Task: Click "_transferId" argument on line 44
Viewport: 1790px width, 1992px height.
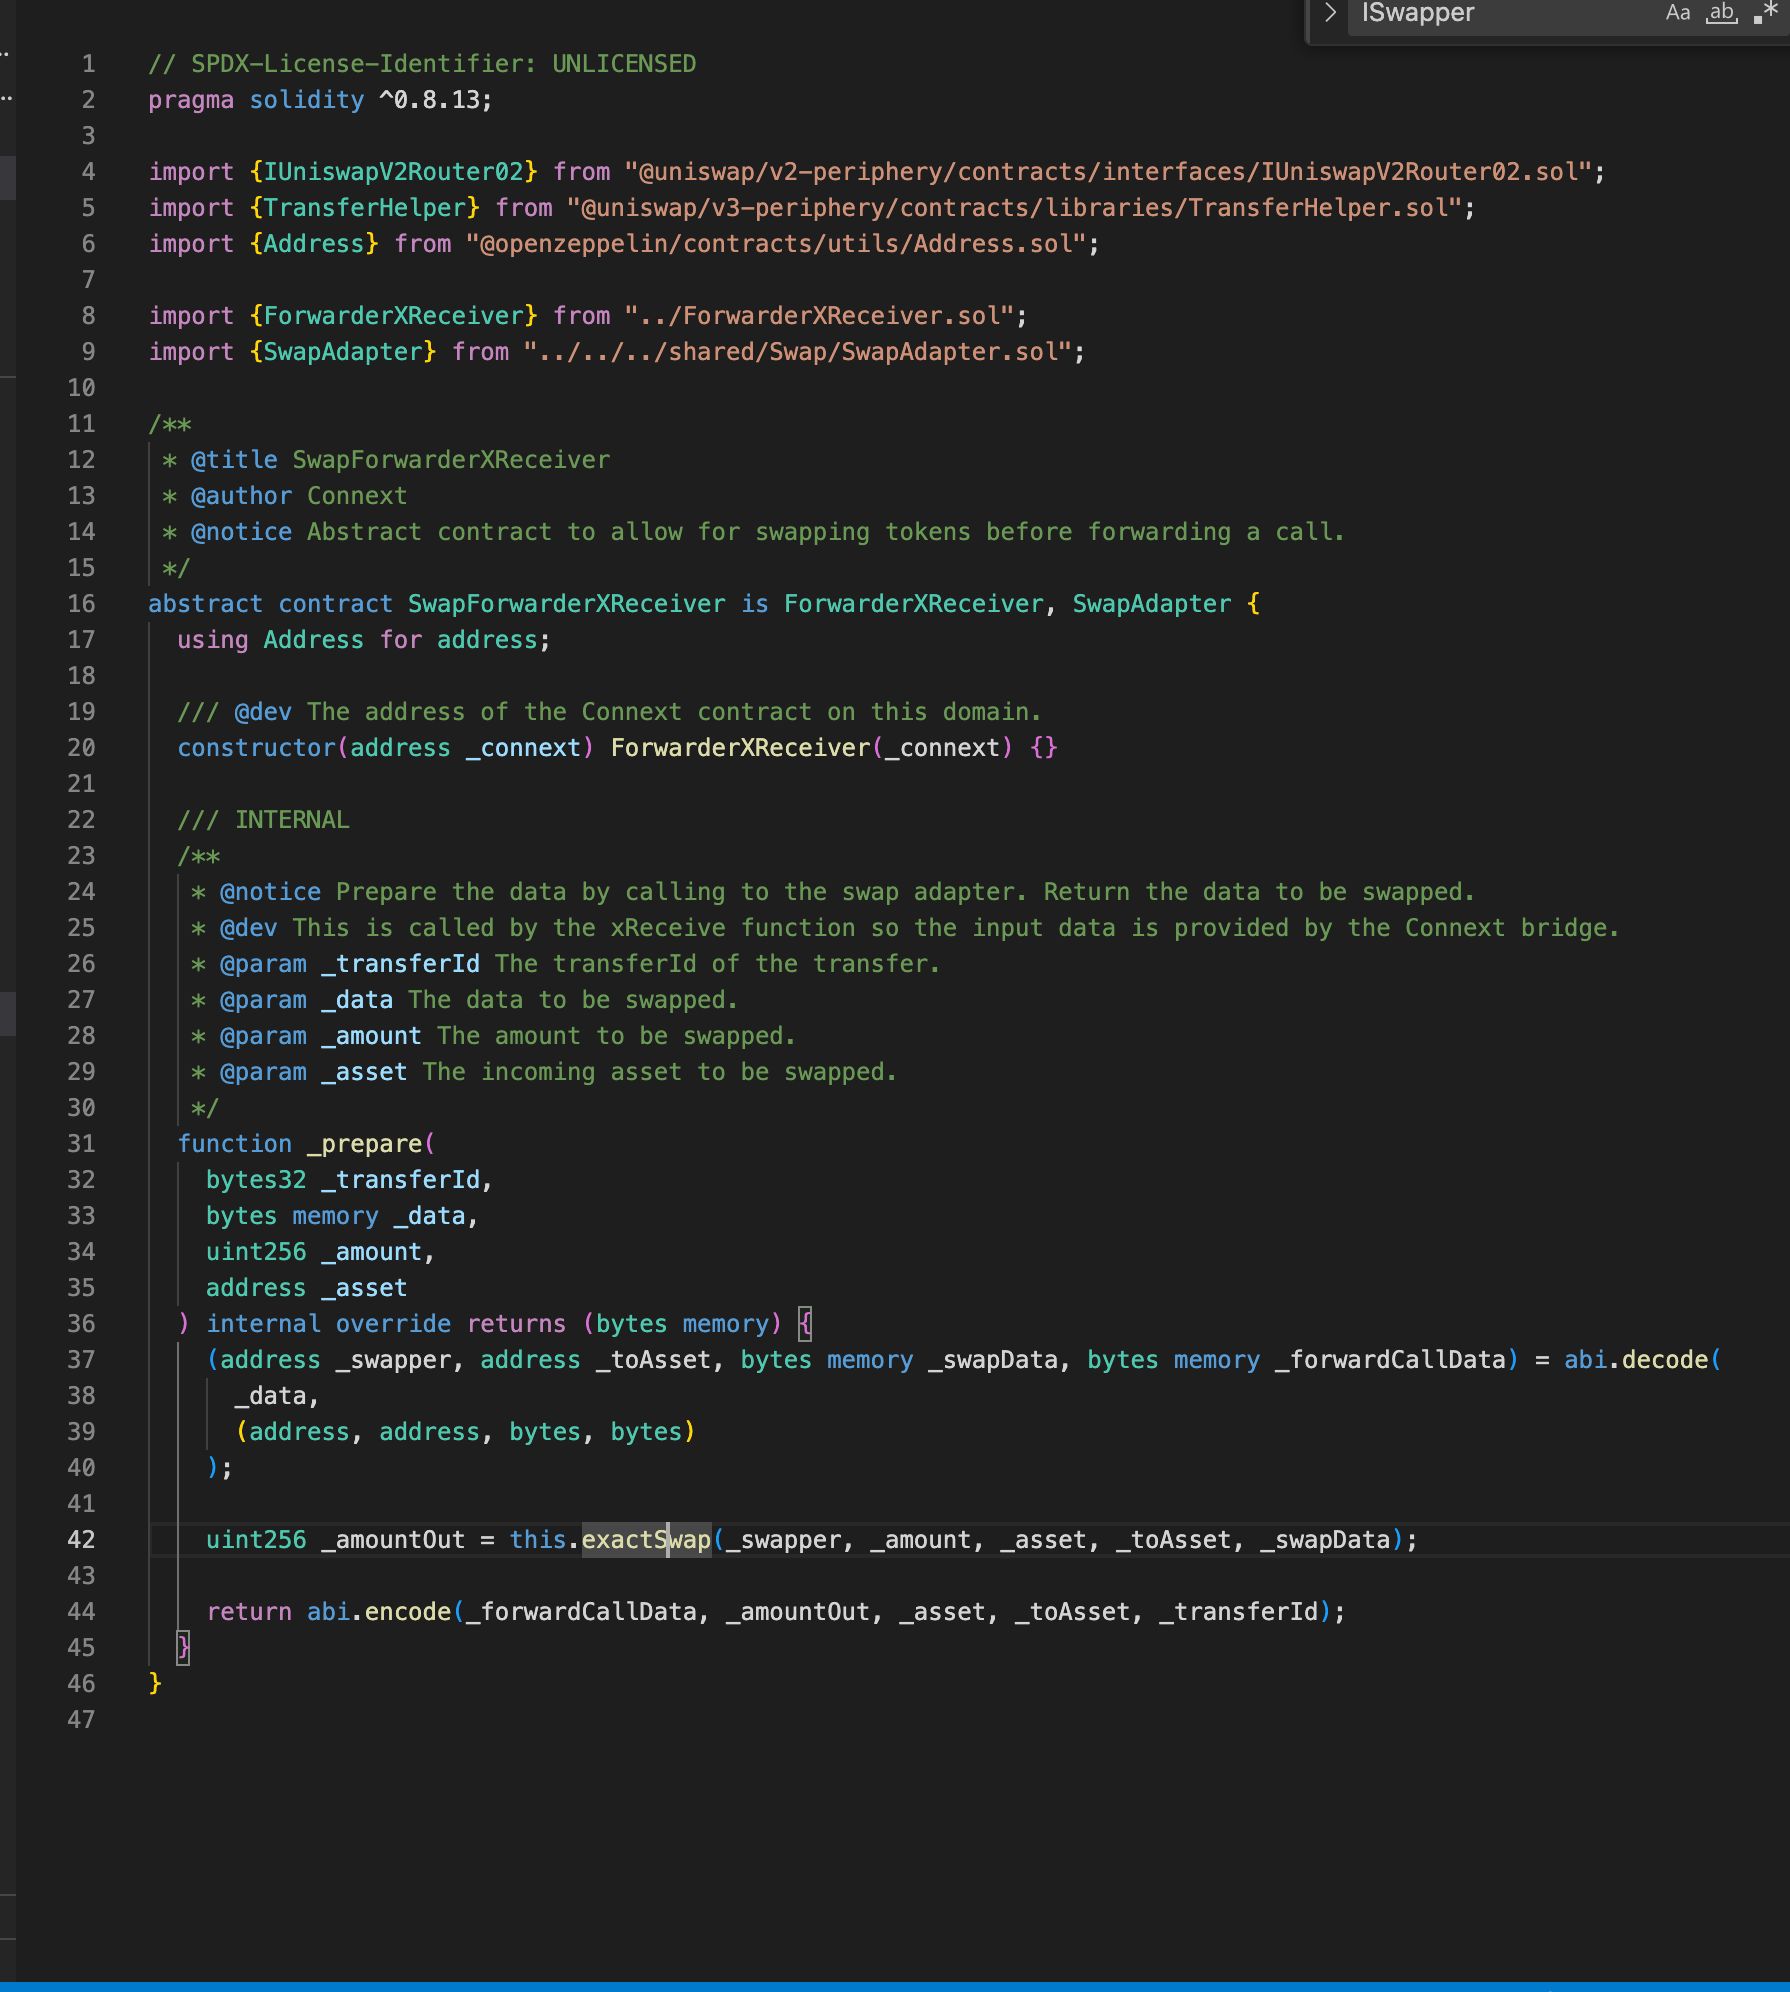Action: [1239, 1612]
